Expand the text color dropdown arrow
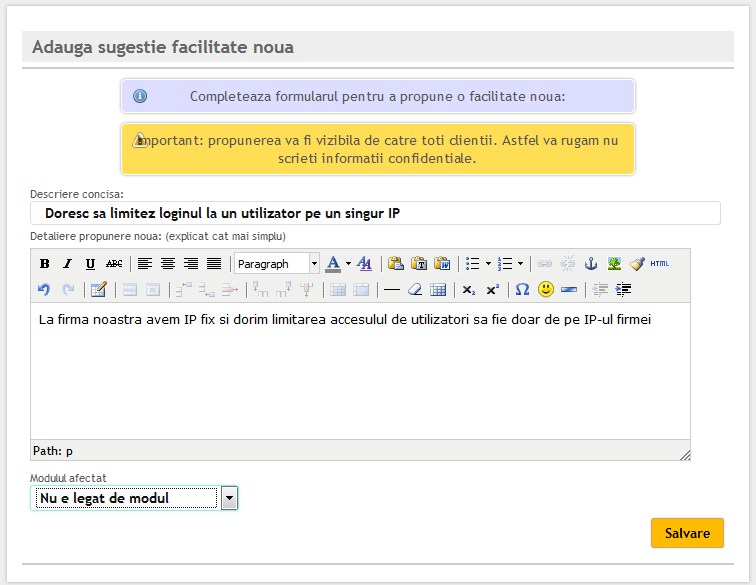The image size is (756, 585). (348, 264)
